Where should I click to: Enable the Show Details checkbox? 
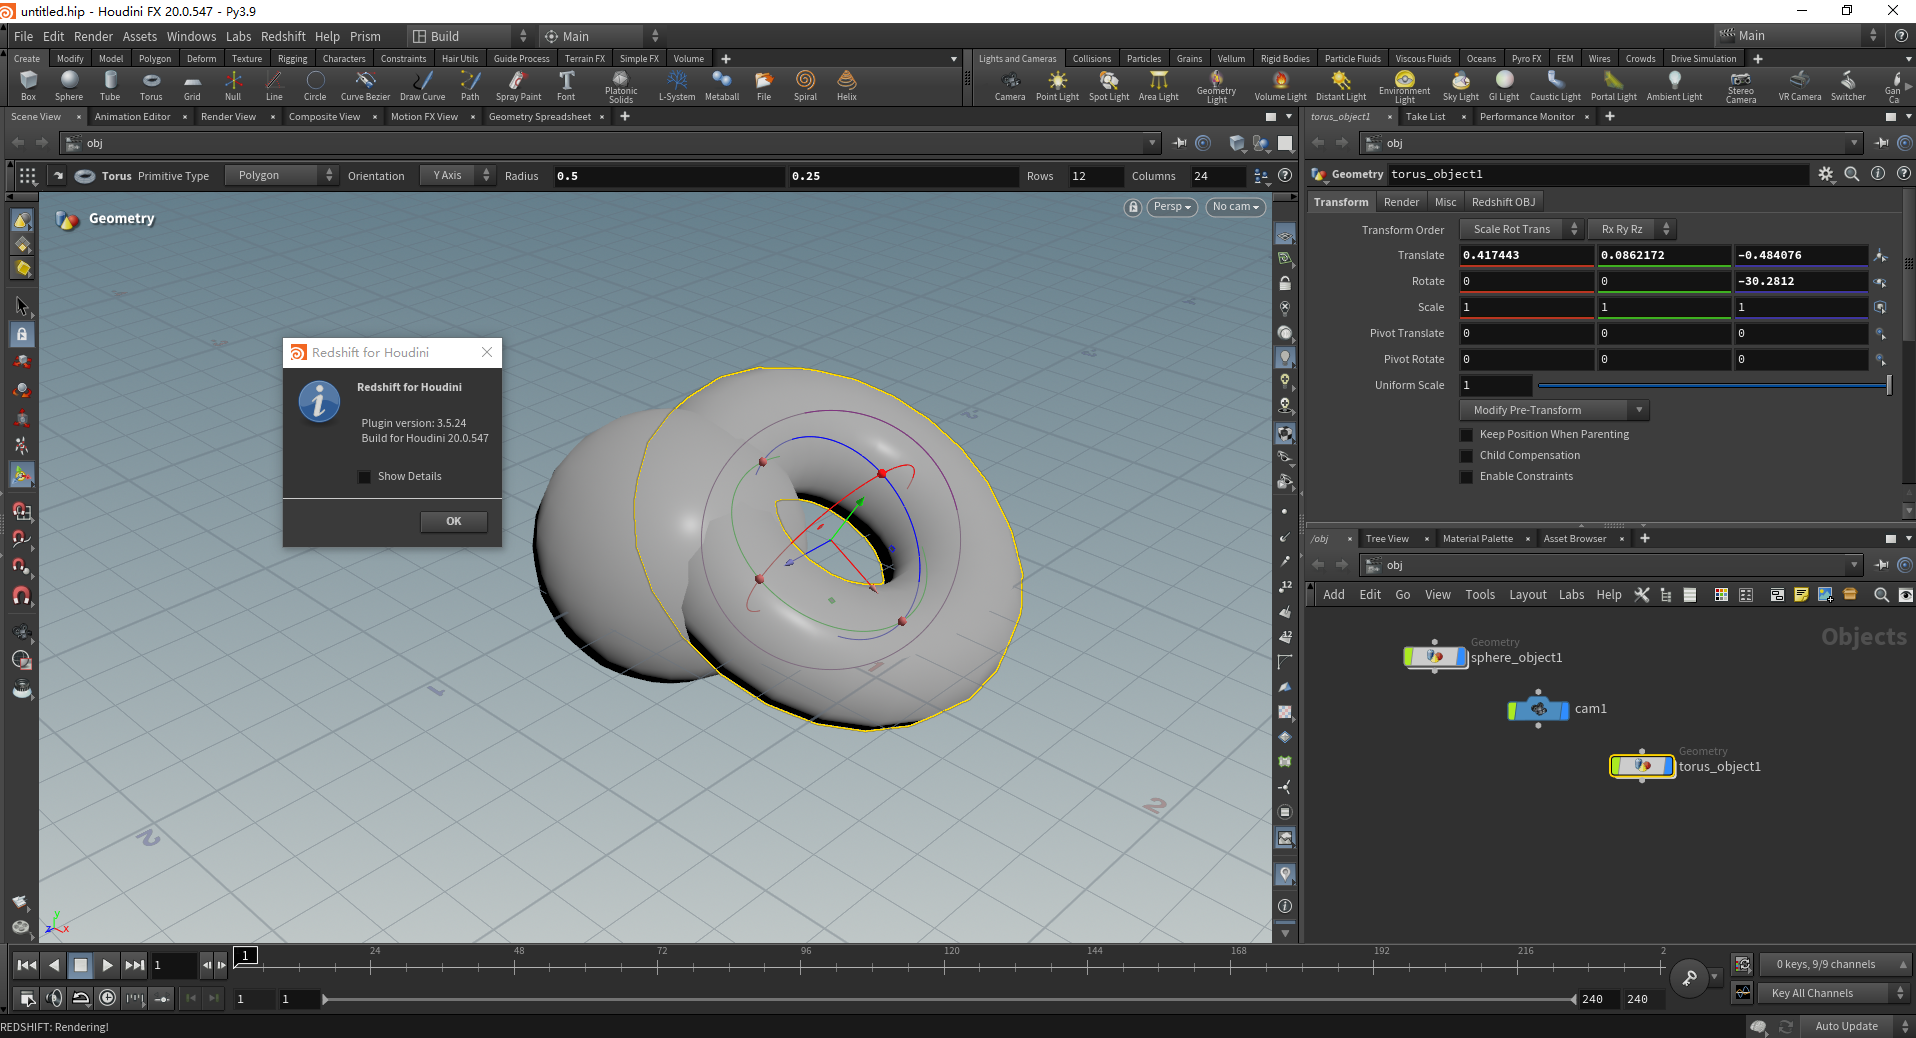click(365, 477)
